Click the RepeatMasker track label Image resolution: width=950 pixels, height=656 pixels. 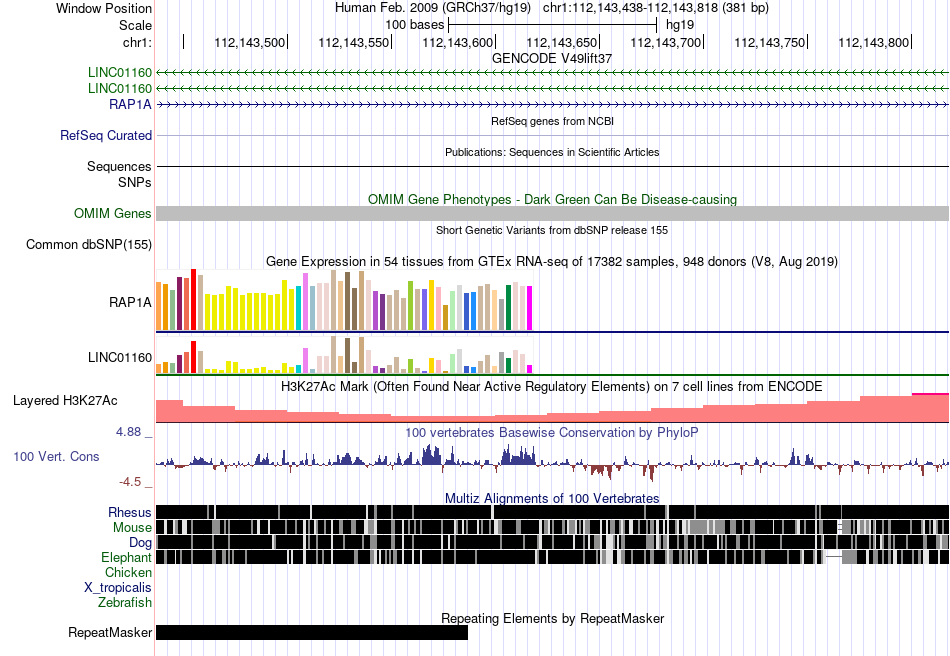[x=110, y=632]
